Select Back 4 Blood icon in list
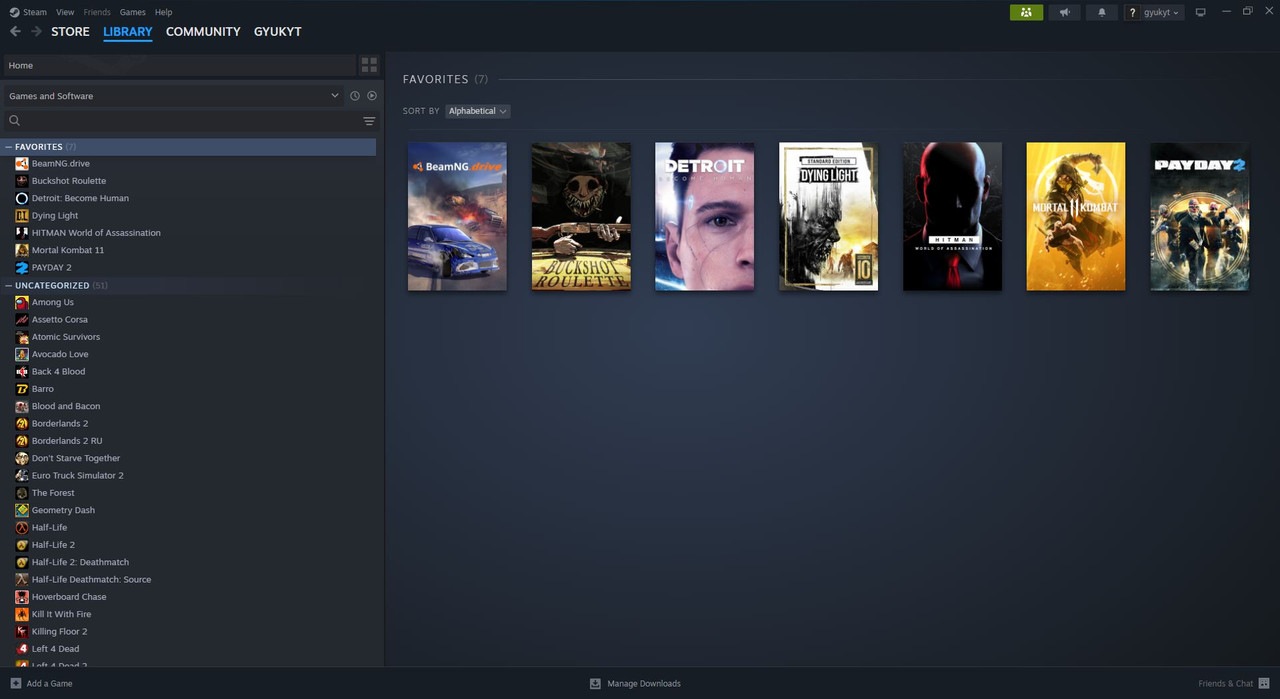Viewport: 1280px width, 699px height. click(x=22, y=371)
